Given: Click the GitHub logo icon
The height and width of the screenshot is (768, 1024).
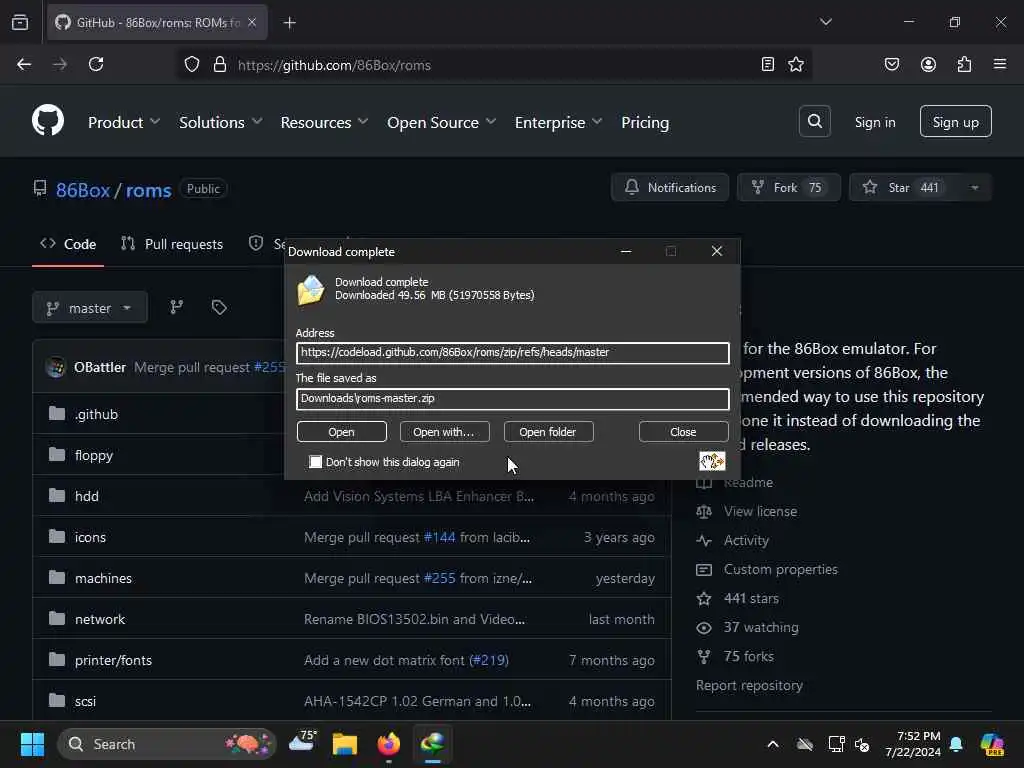Looking at the screenshot, I should 48,121.
